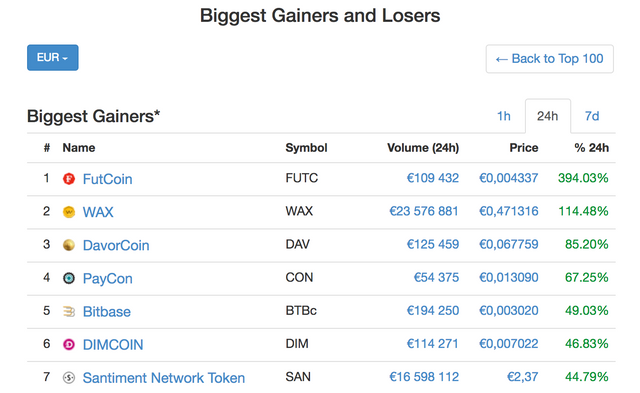Switch to the 7d gainers tab

(592, 116)
